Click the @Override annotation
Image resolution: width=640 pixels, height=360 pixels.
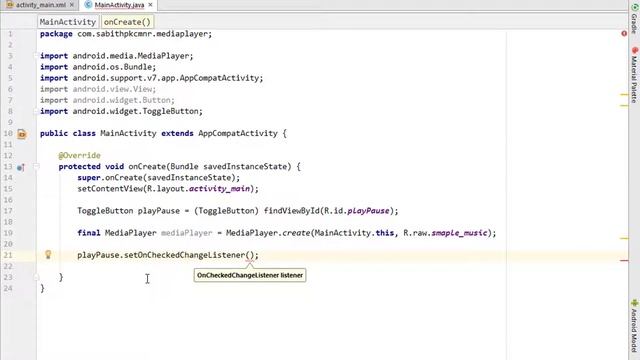pos(80,156)
